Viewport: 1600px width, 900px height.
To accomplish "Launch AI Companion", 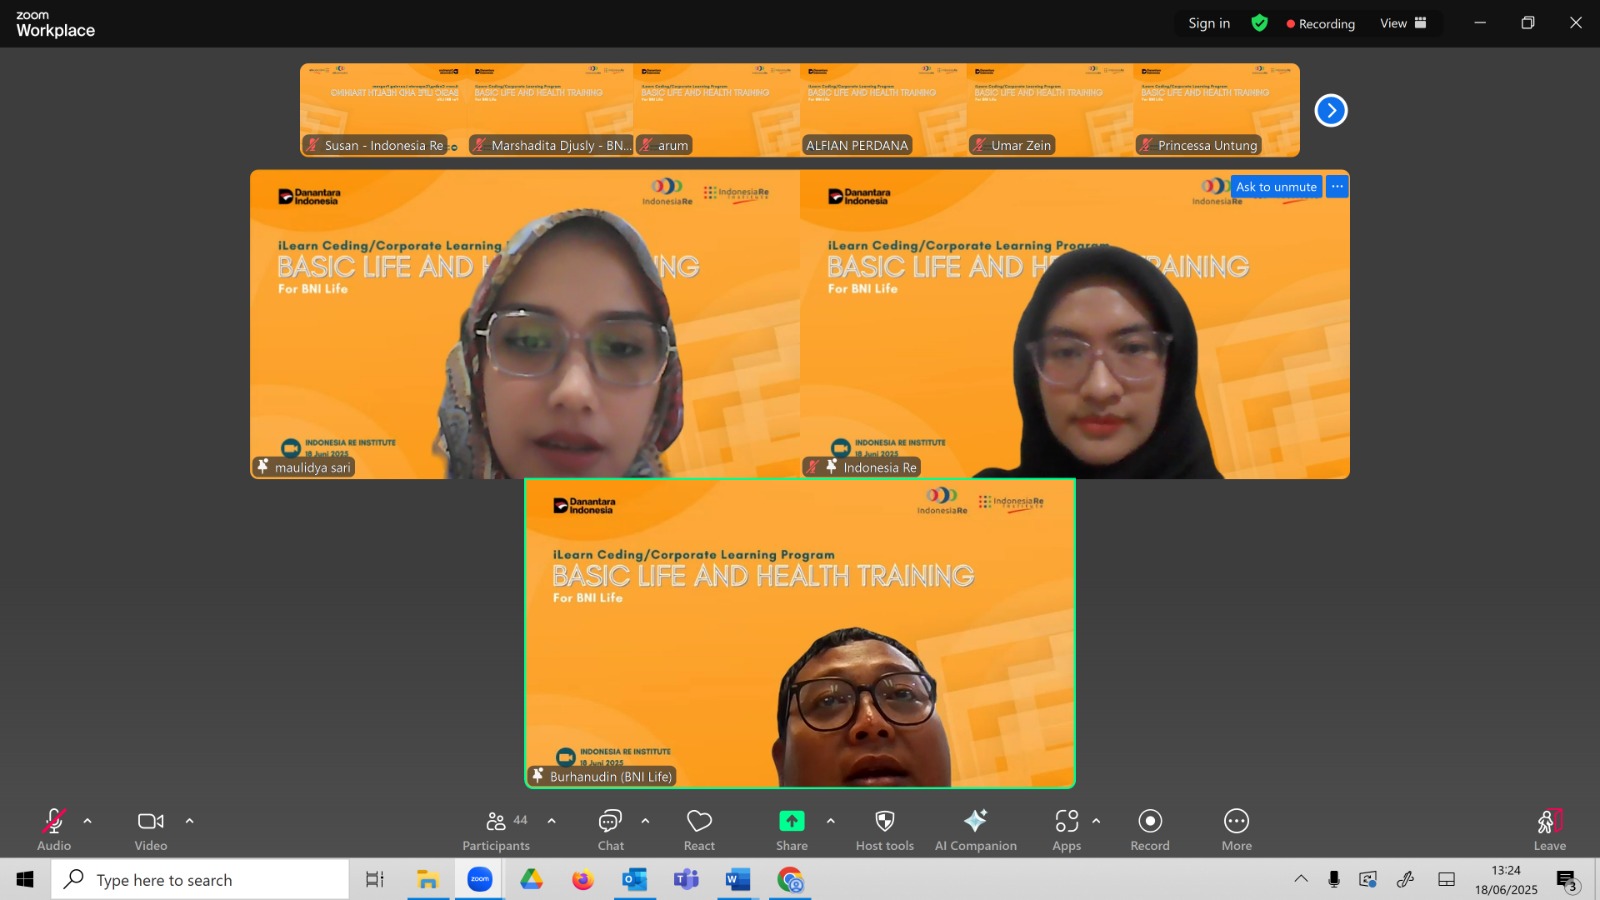I will click(975, 830).
